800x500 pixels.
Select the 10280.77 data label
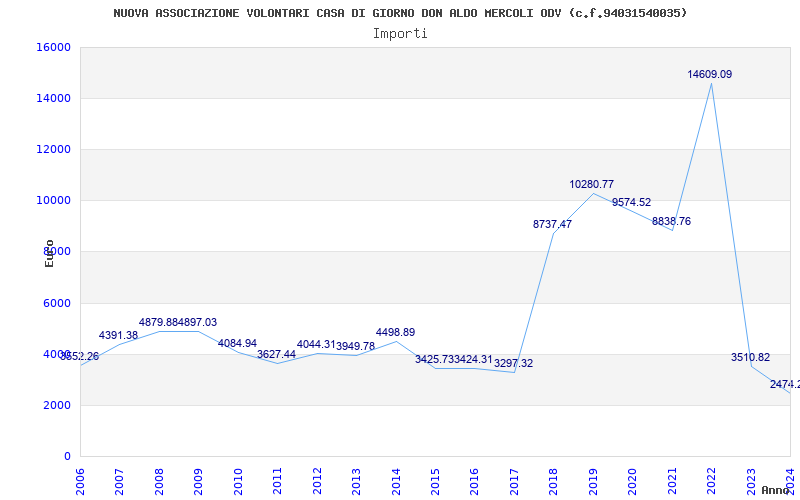pos(591,184)
